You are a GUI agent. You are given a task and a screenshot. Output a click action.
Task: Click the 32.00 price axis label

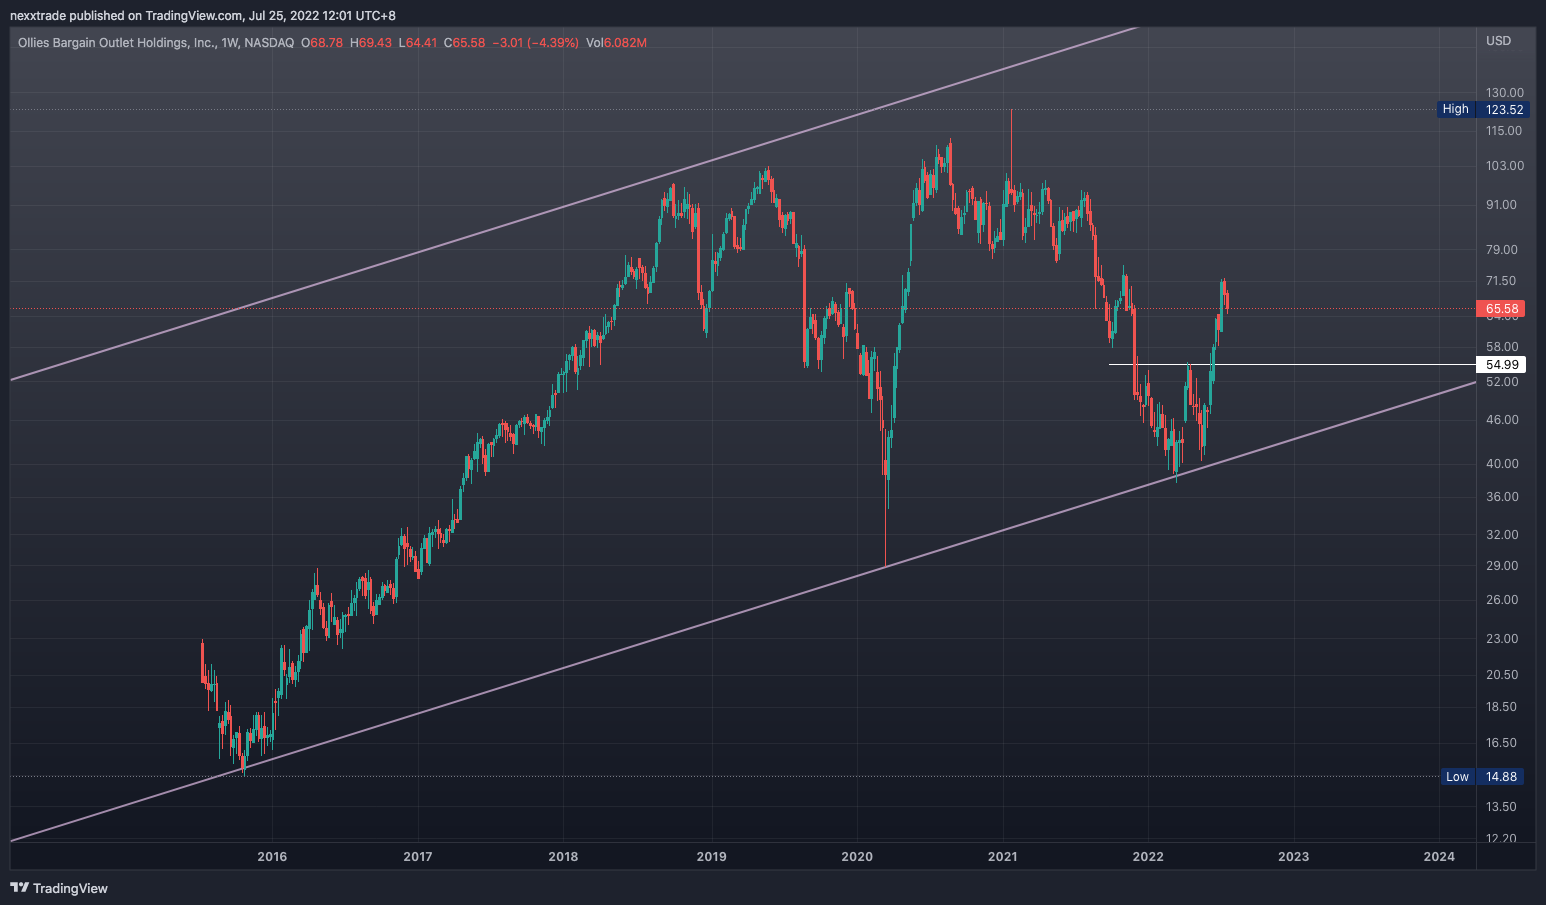point(1502,535)
